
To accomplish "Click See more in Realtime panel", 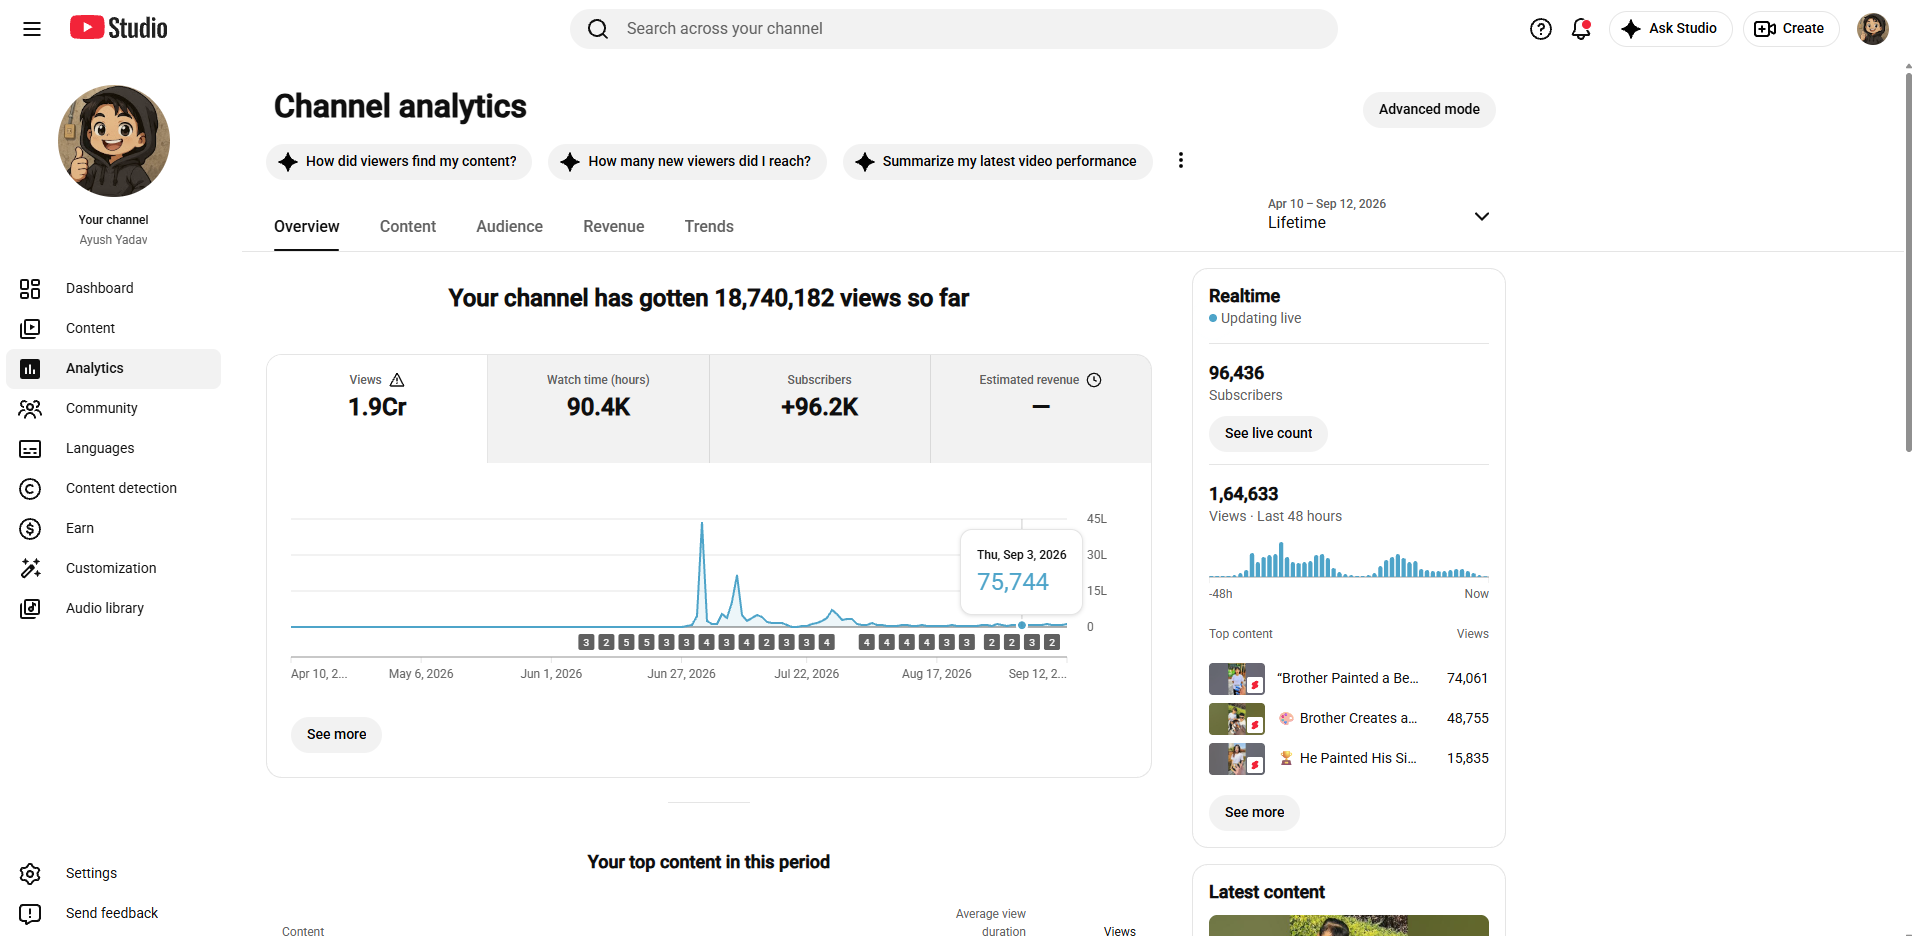I will click(1254, 813).
